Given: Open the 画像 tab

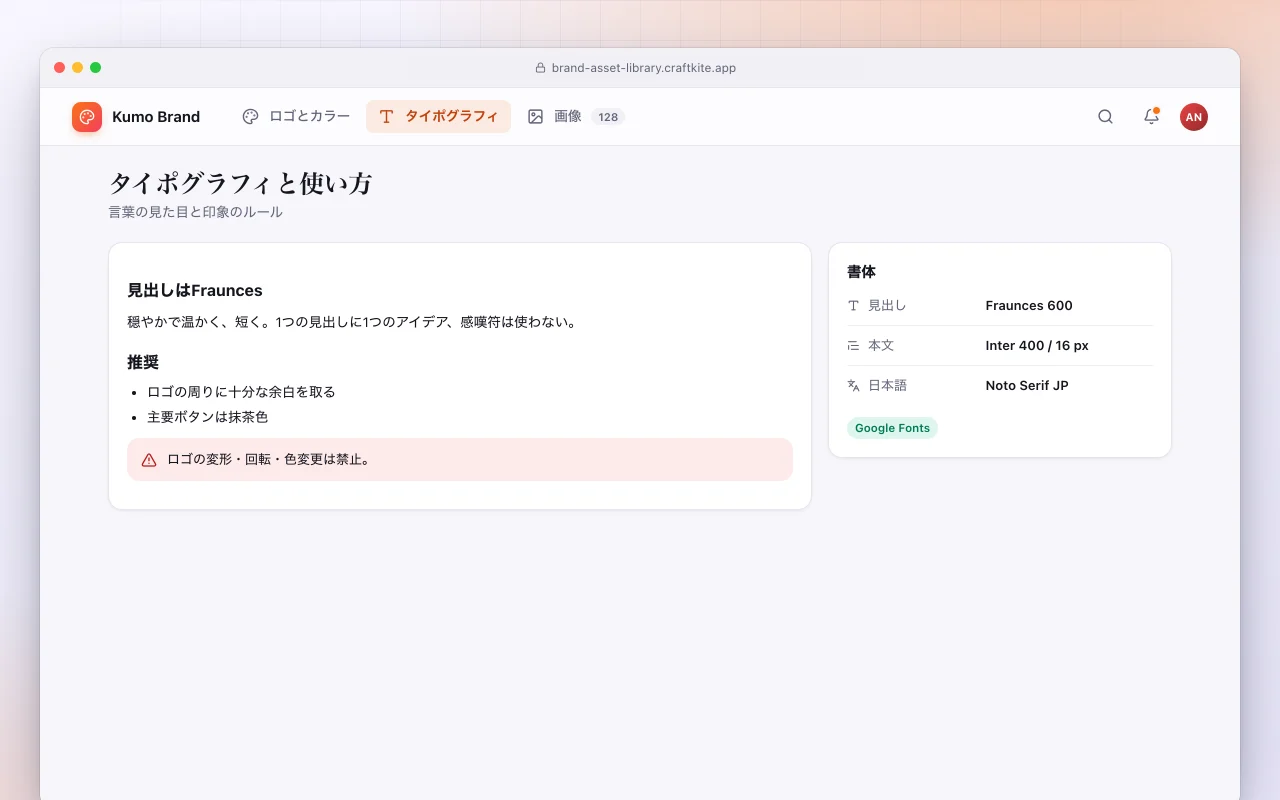Looking at the screenshot, I should click(x=576, y=117).
